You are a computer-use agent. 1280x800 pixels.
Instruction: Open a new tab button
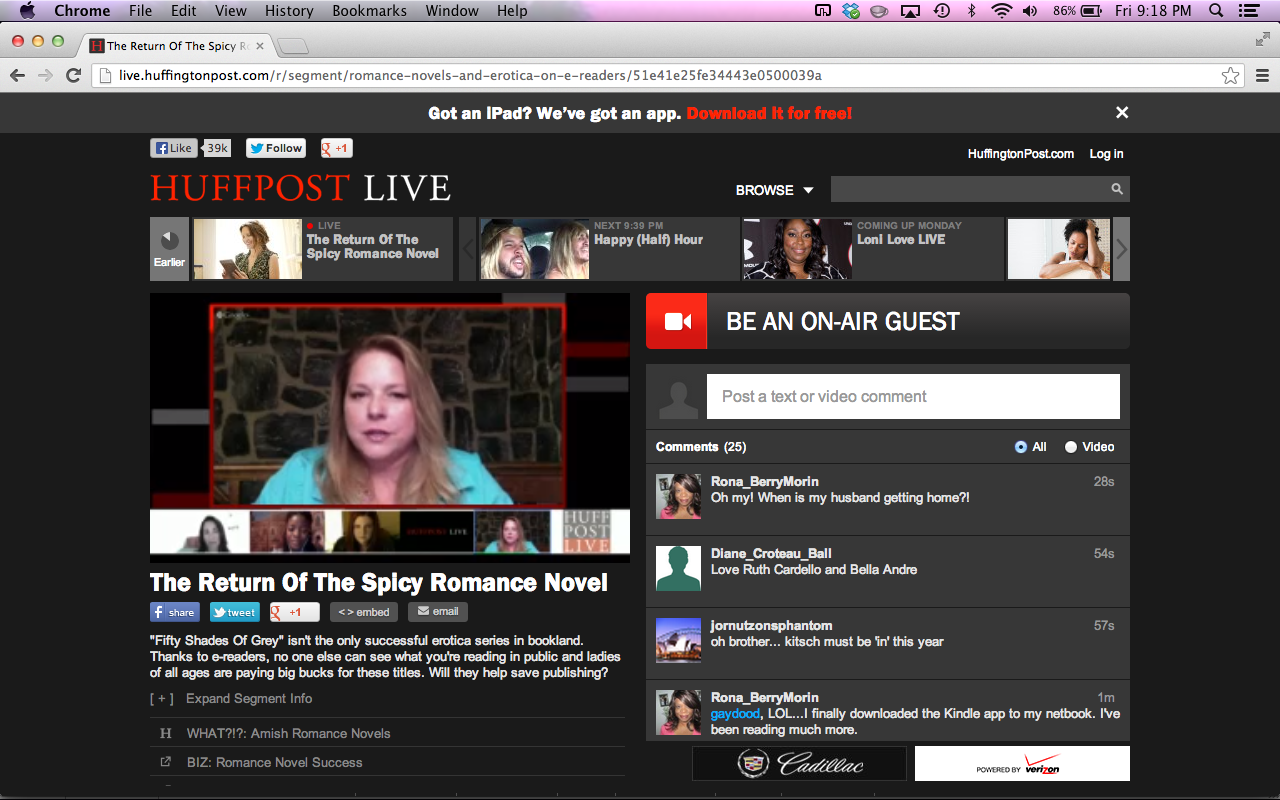pyautogui.click(x=293, y=47)
